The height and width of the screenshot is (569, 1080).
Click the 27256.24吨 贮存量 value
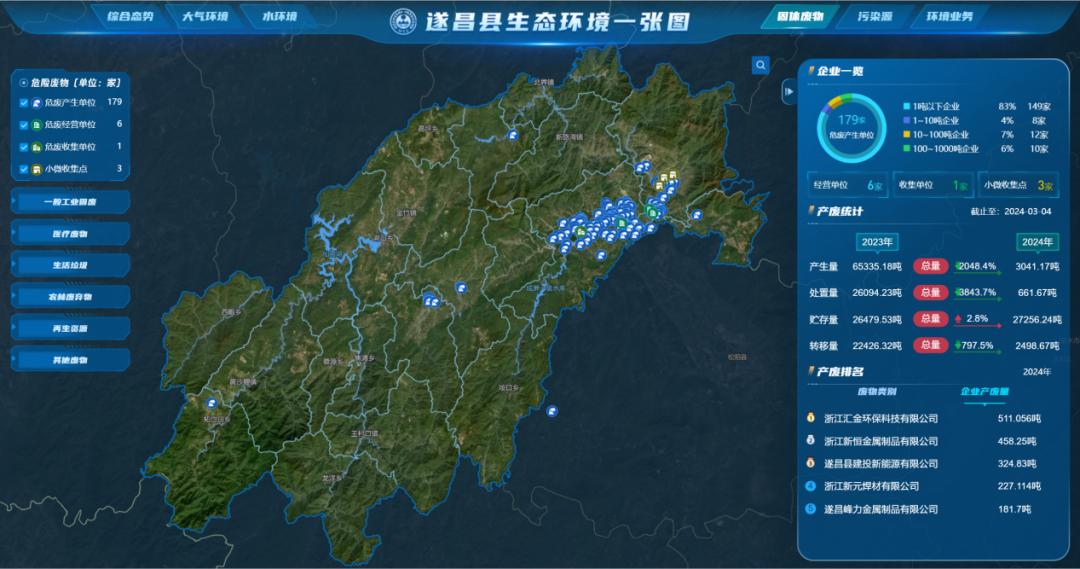click(x=1037, y=320)
